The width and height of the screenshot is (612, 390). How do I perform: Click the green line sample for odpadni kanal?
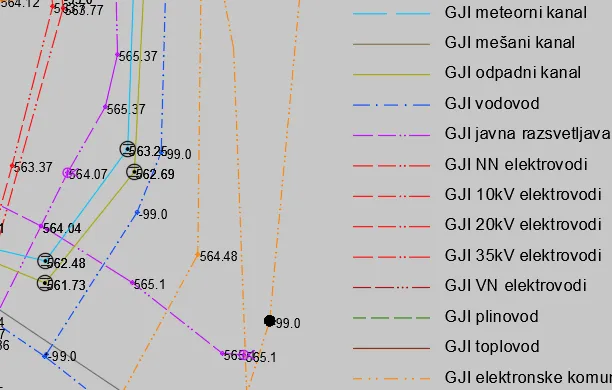tap(391, 74)
